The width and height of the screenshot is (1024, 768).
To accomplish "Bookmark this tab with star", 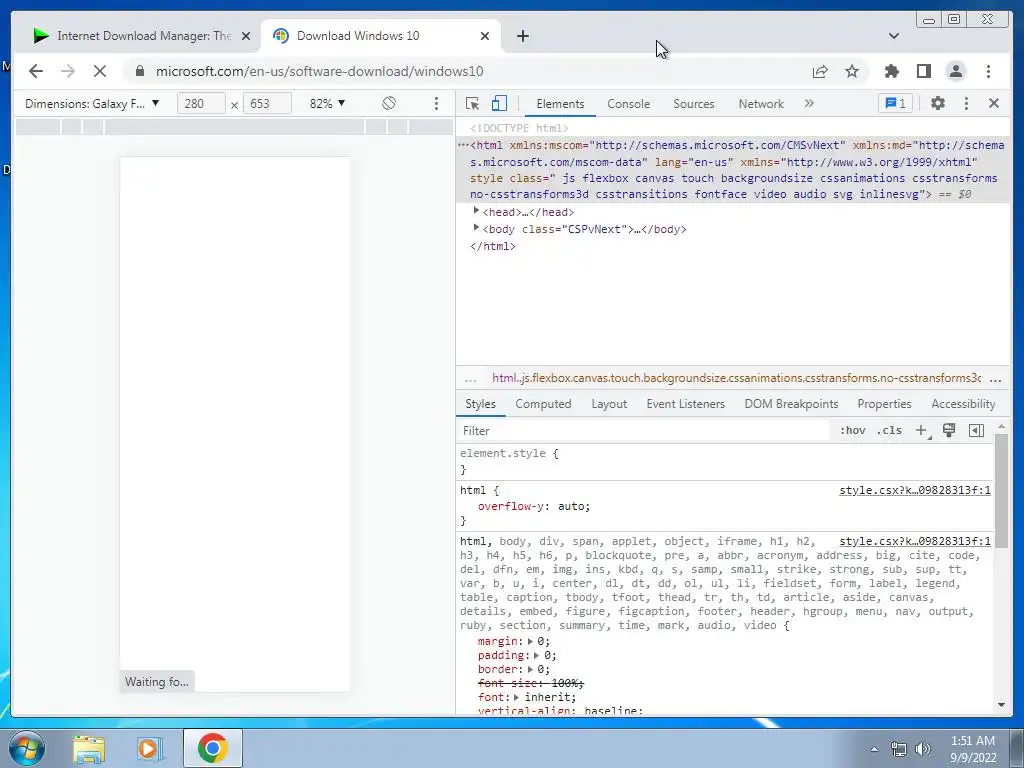I will coord(852,71).
